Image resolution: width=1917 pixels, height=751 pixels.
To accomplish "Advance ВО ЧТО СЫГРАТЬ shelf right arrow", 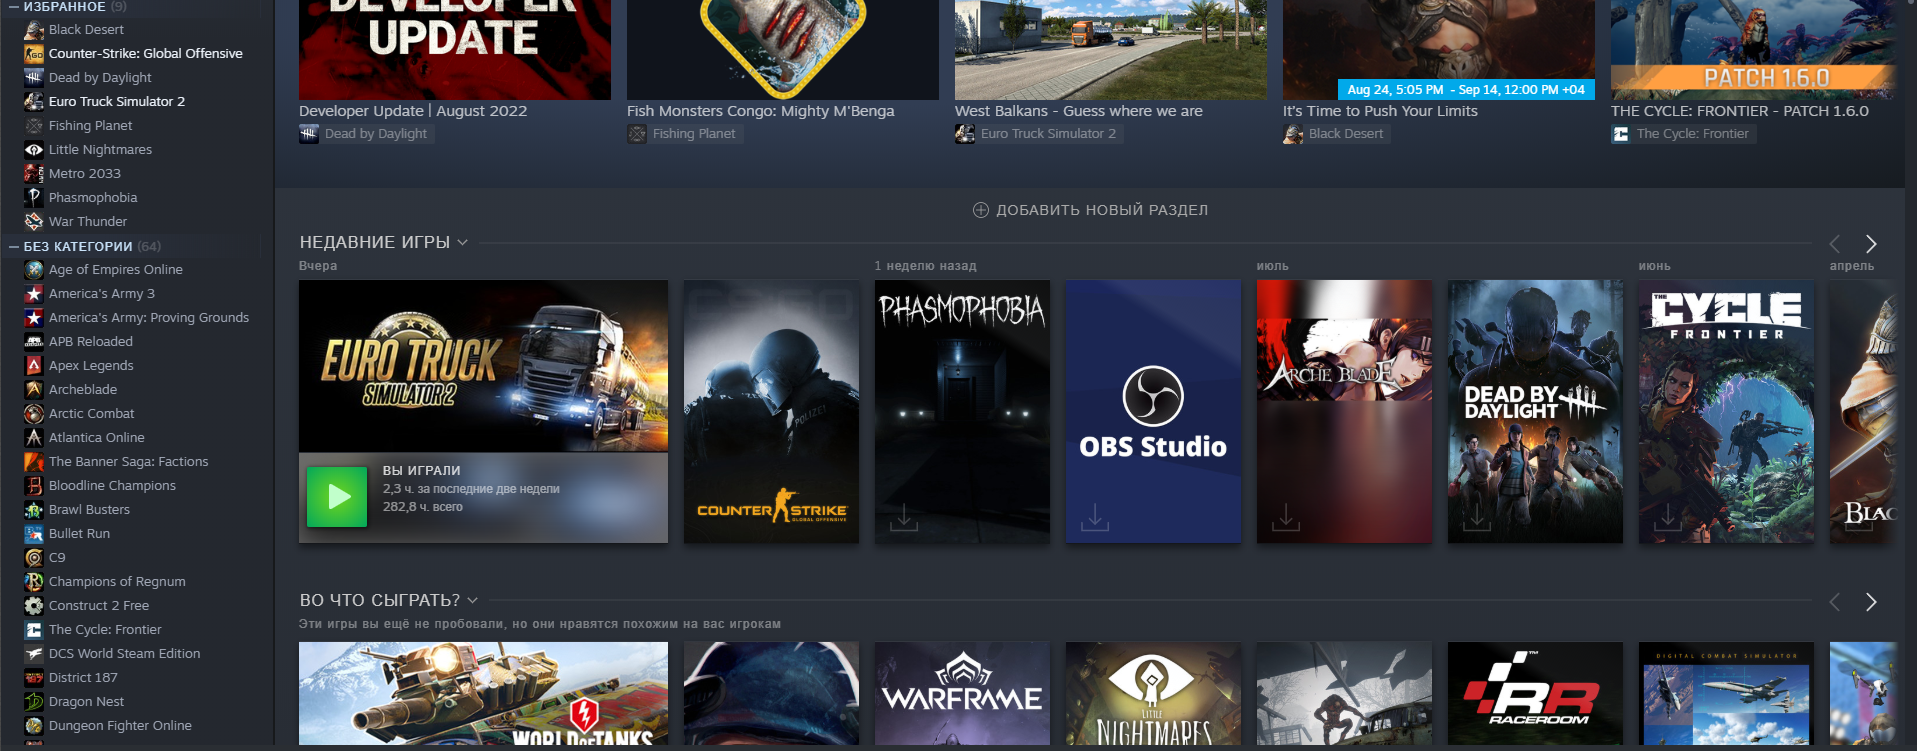I will (x=1871, y=602).
